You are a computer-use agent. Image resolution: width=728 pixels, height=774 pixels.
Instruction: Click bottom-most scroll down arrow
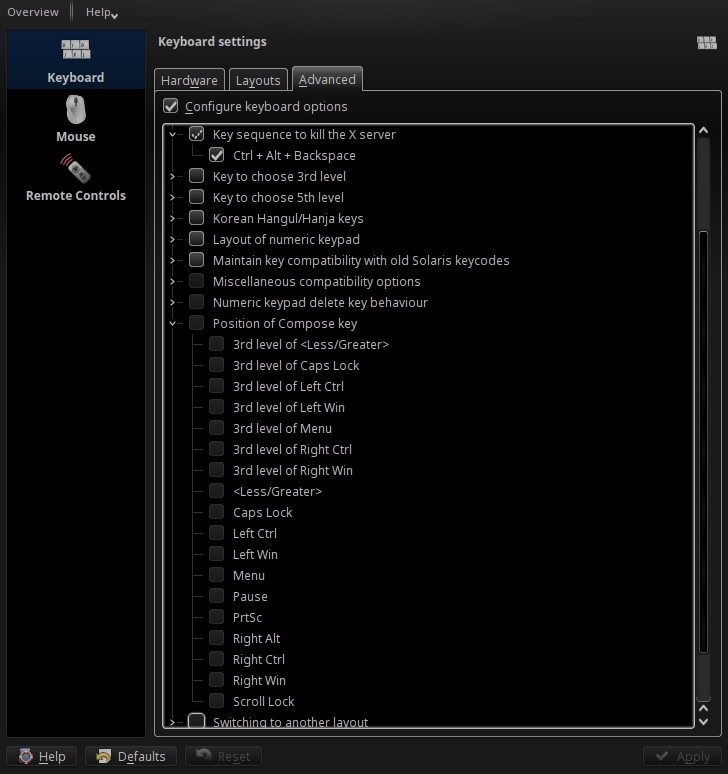click(704, 722)
